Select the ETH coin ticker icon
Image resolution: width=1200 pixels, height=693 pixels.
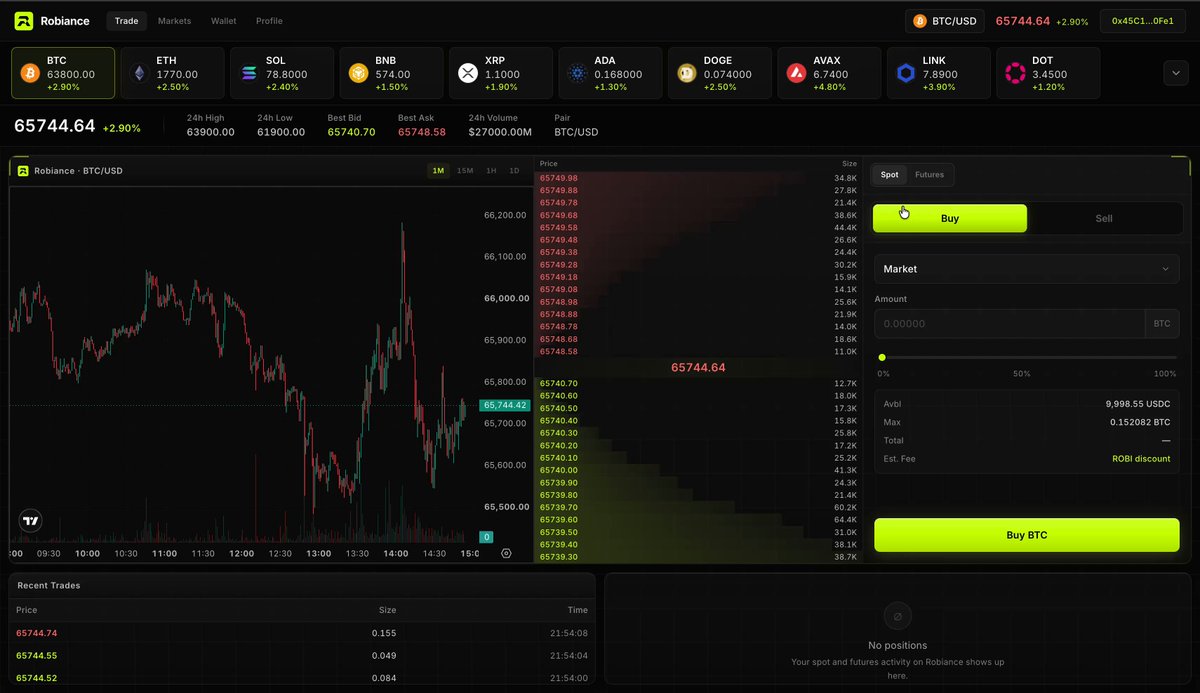139,73
